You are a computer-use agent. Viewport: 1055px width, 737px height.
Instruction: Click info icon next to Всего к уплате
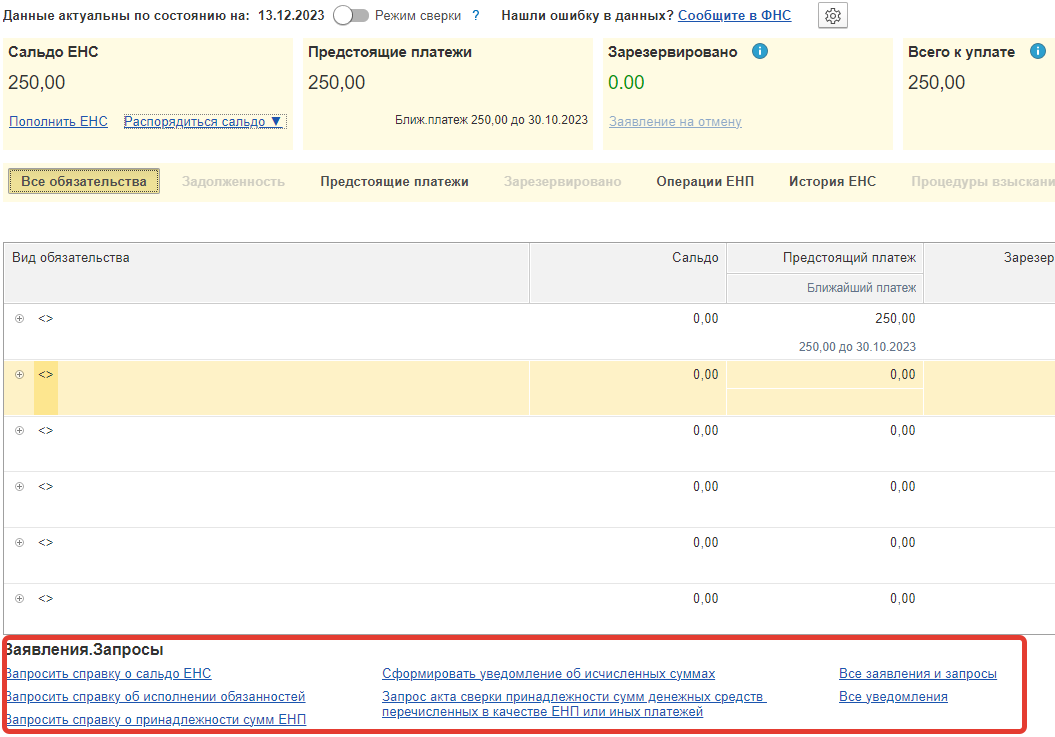click(1037, 52)
